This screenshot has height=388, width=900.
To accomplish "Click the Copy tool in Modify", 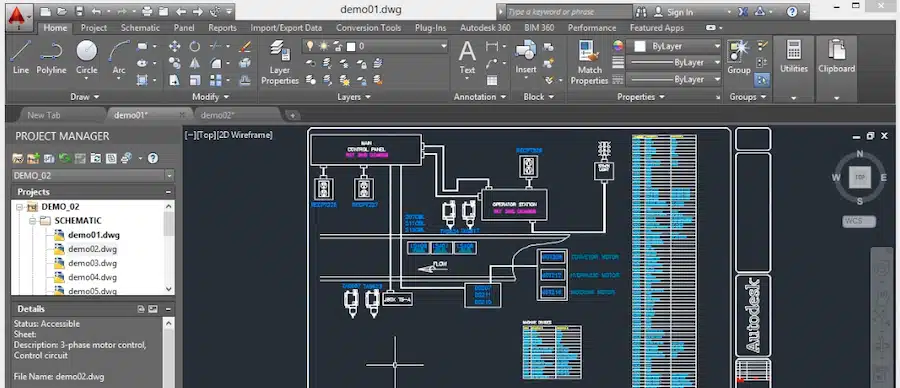I will [x=174, y=63].
